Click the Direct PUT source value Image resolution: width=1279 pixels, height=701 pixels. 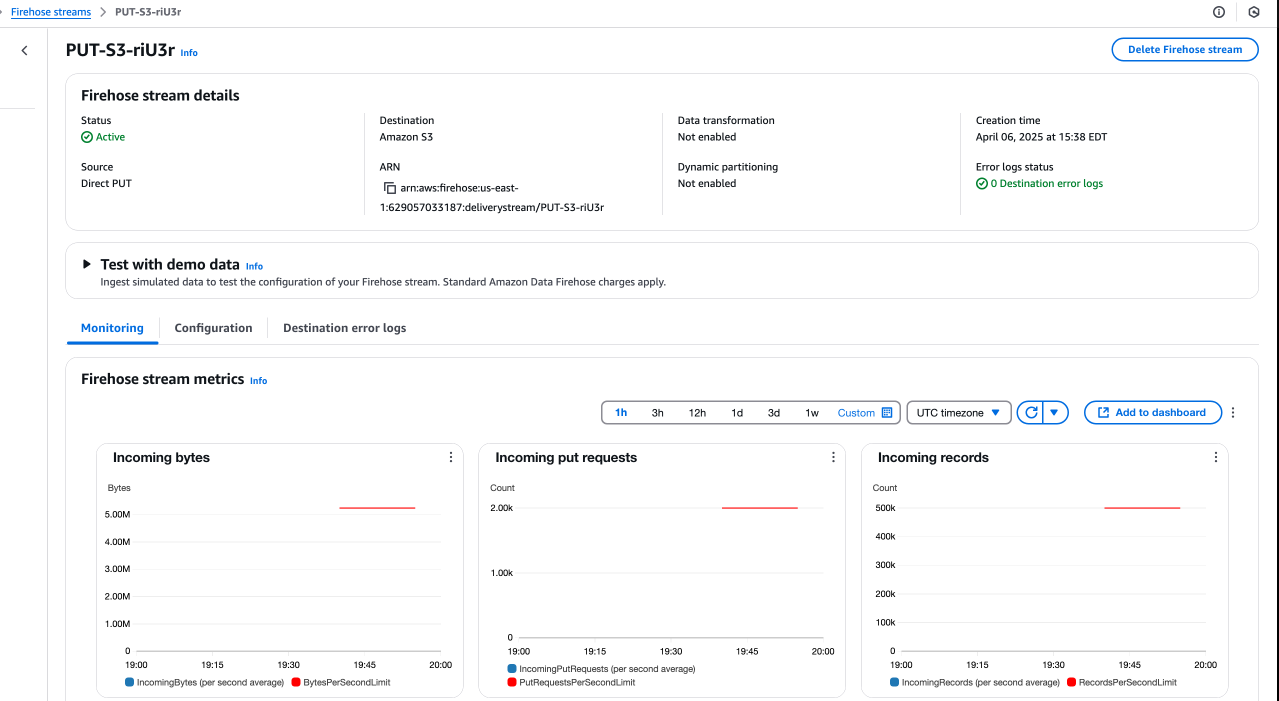tap(106, 183)
